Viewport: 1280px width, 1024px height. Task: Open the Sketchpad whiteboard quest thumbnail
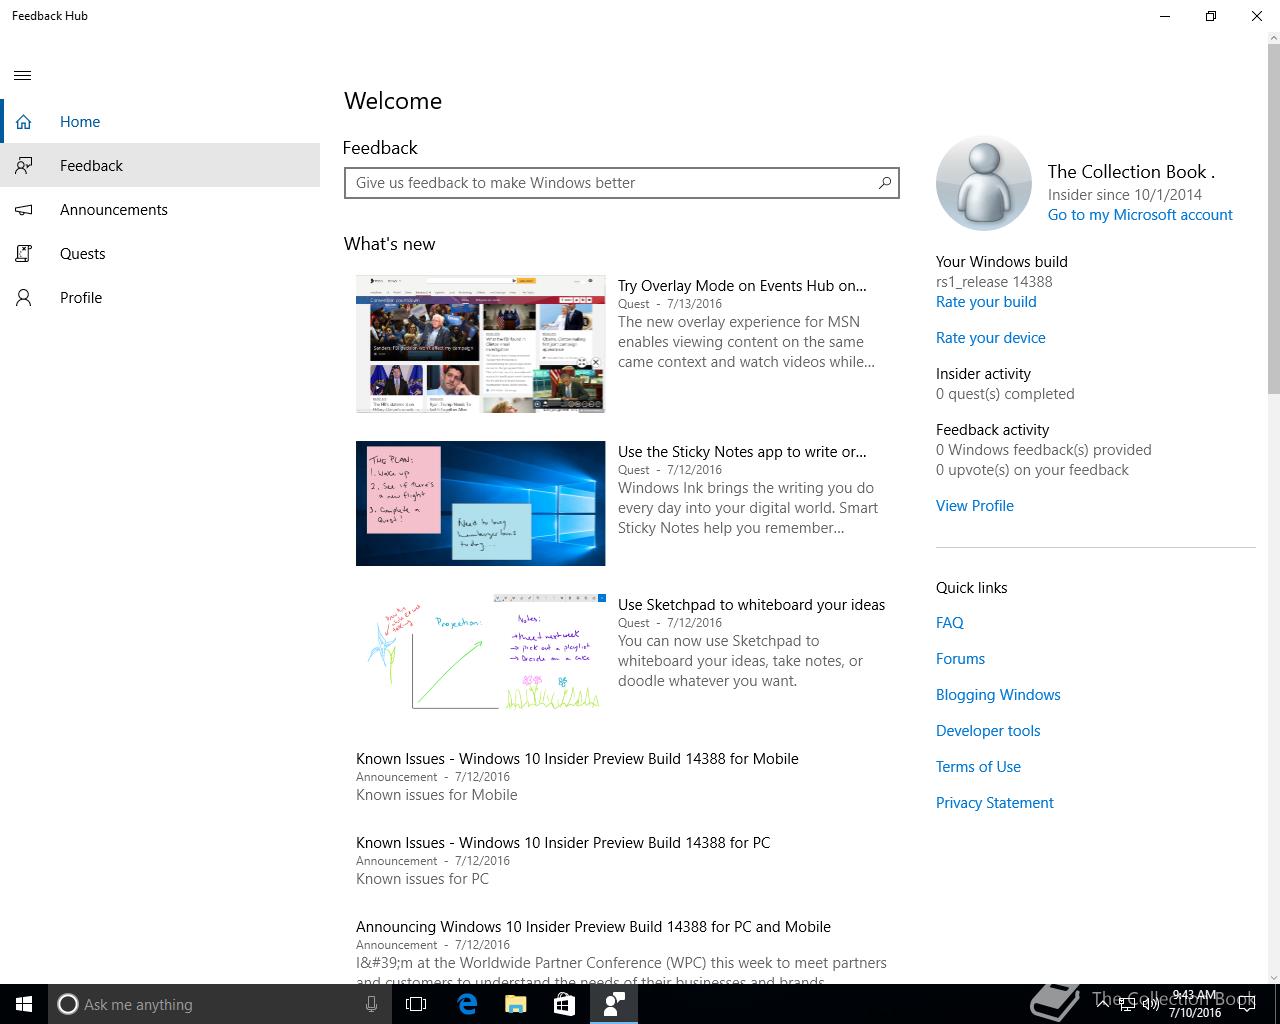pyautogui.click(x=480, y=653)
